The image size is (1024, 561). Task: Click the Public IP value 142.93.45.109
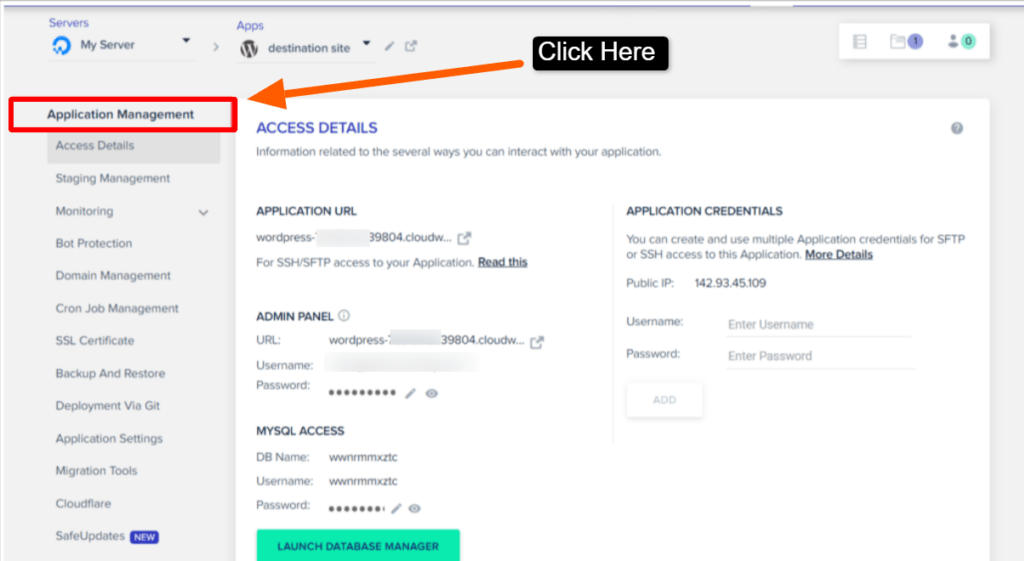coord(730,283)
